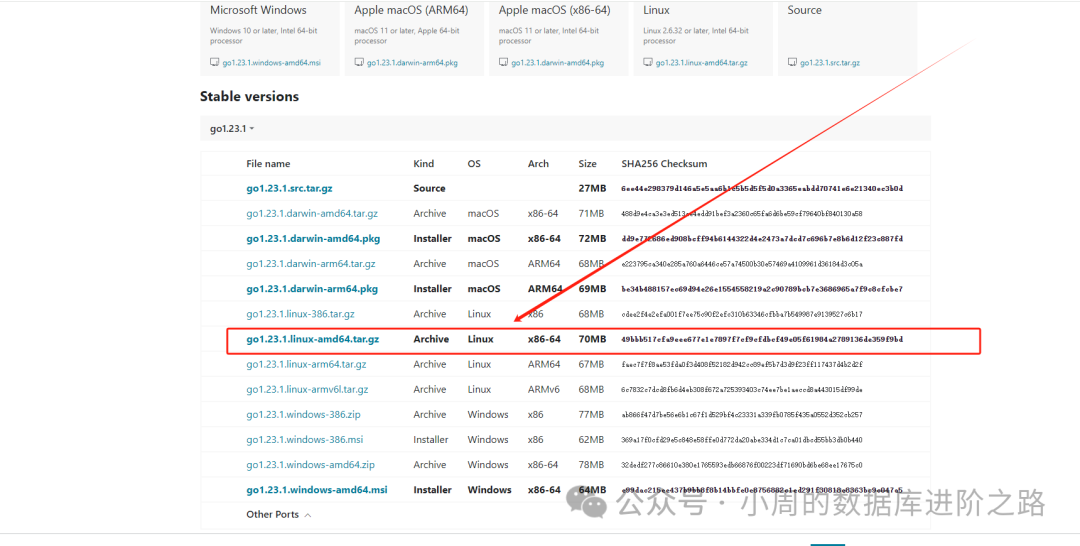
Task: Click the SHA256 checksum of go1.23.1.src.tar.gz
Action: [762, 189]
